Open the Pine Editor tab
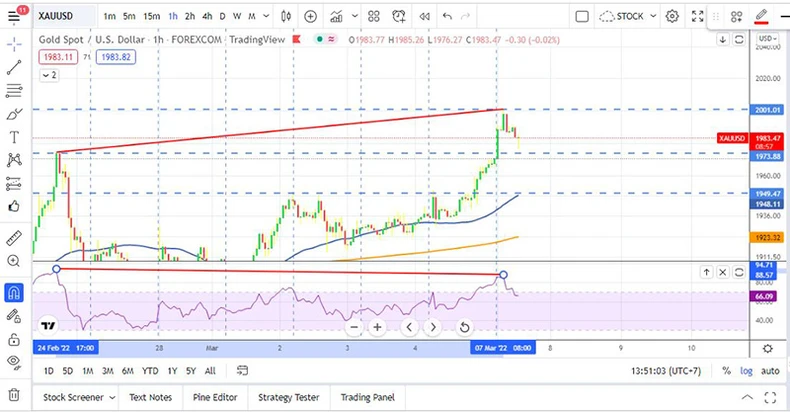Image resolution: width=790 pixels, height=412 pixels. [x=215, y=397]
